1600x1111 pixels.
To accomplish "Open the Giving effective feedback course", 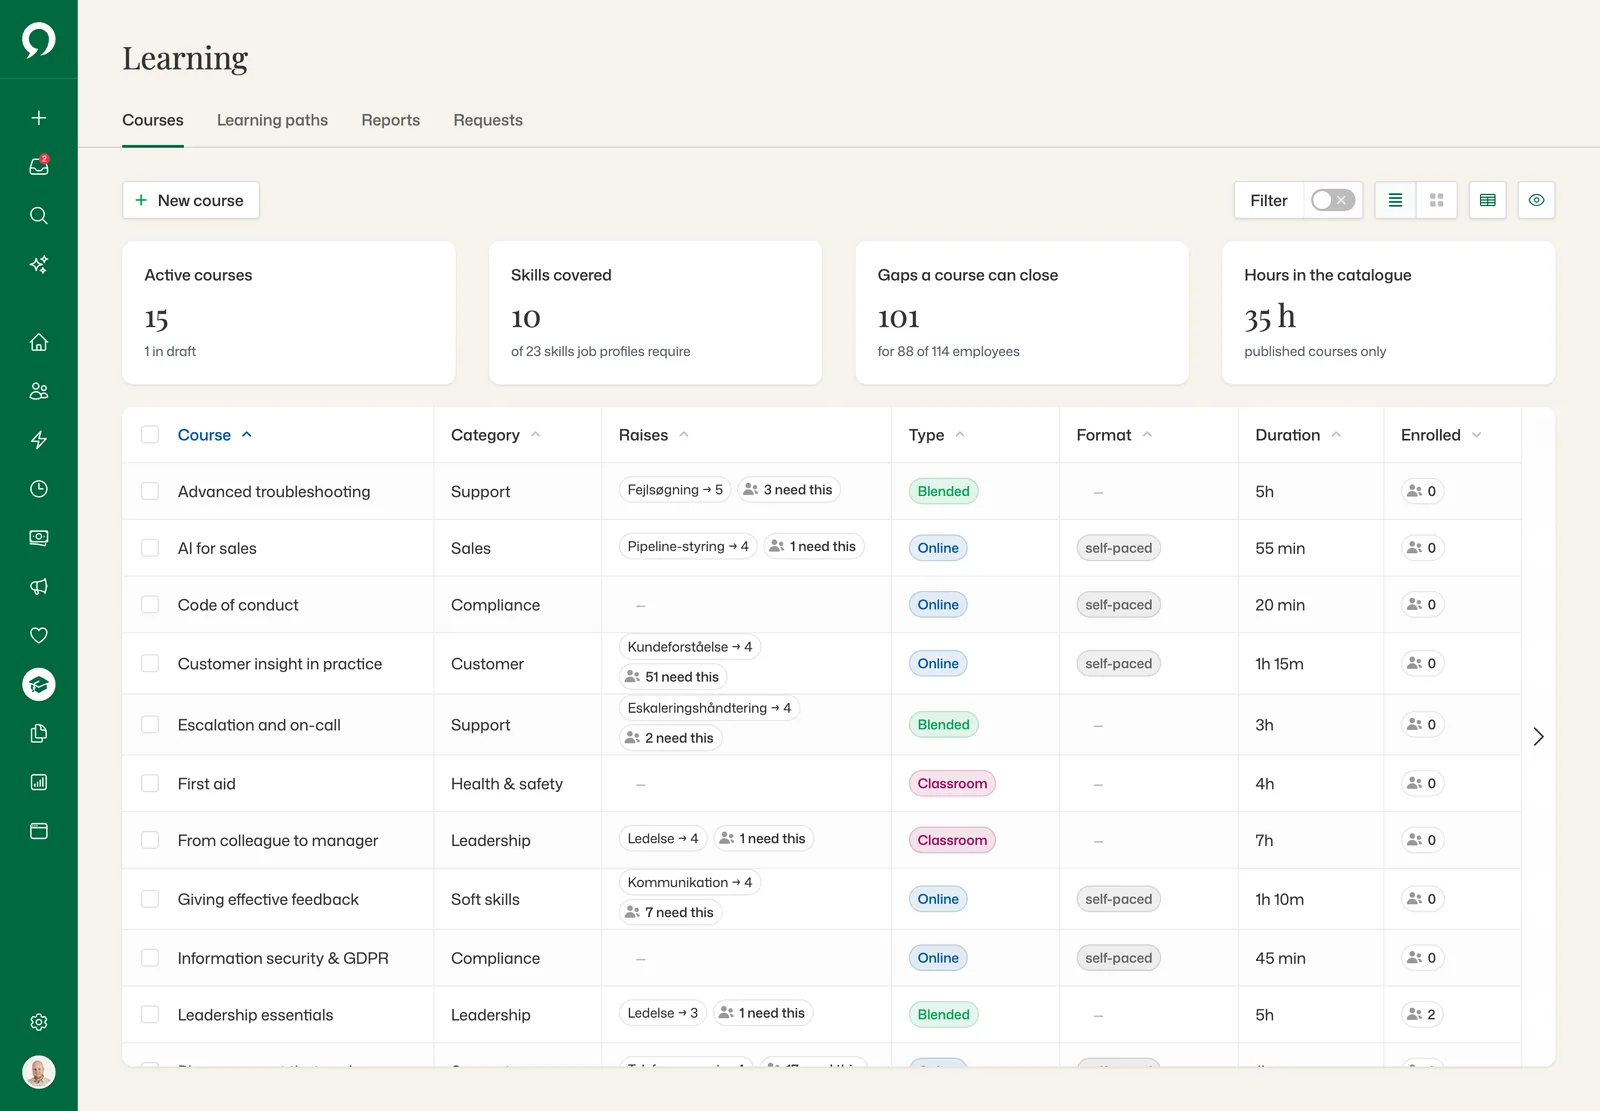I will [x=268, y=899].
